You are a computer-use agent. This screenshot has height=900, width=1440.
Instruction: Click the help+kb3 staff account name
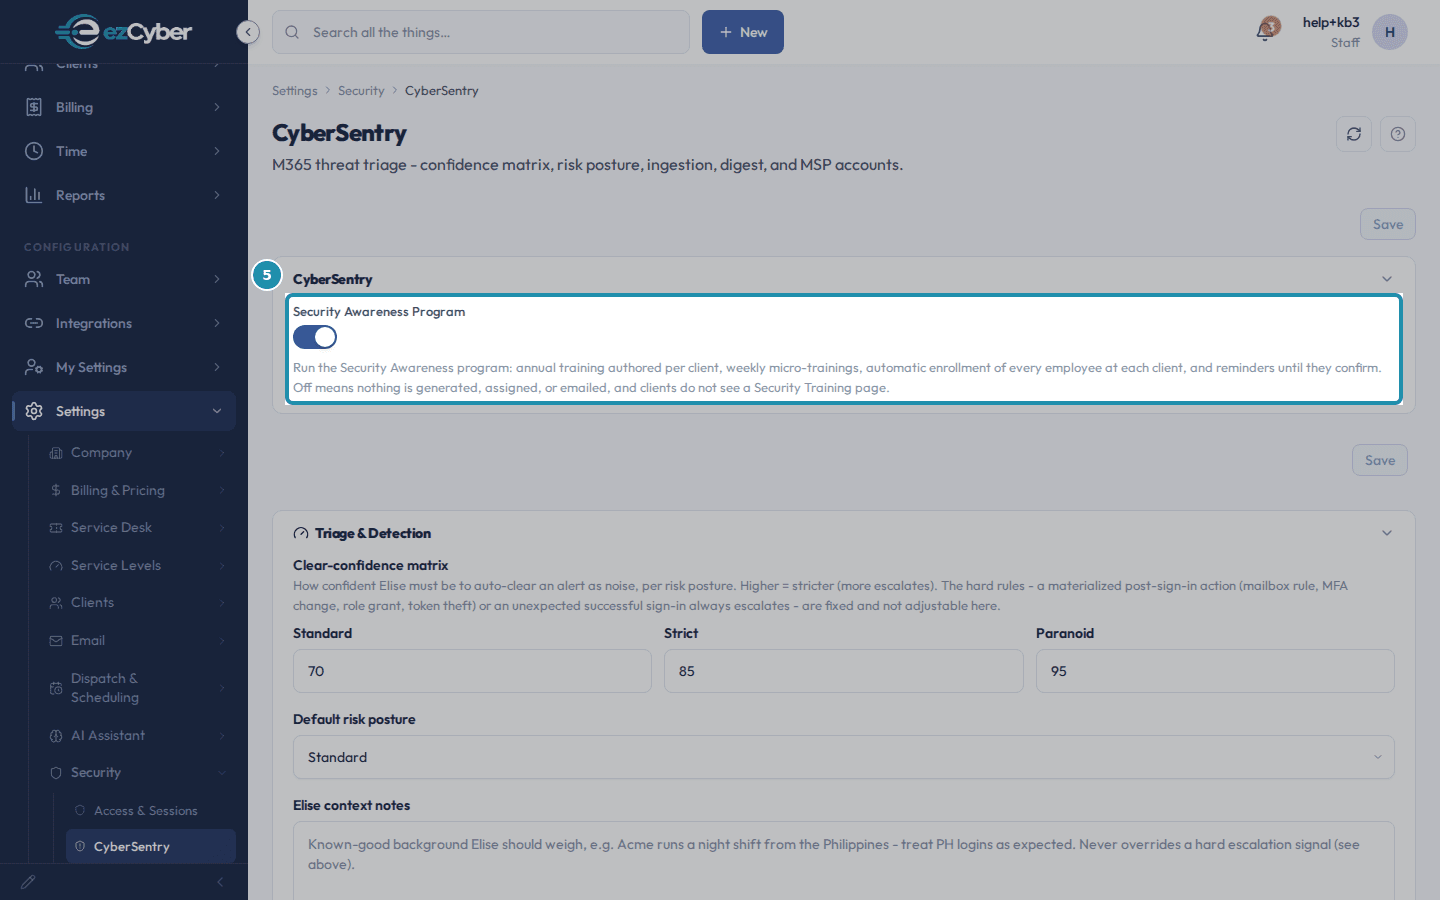1331,23
